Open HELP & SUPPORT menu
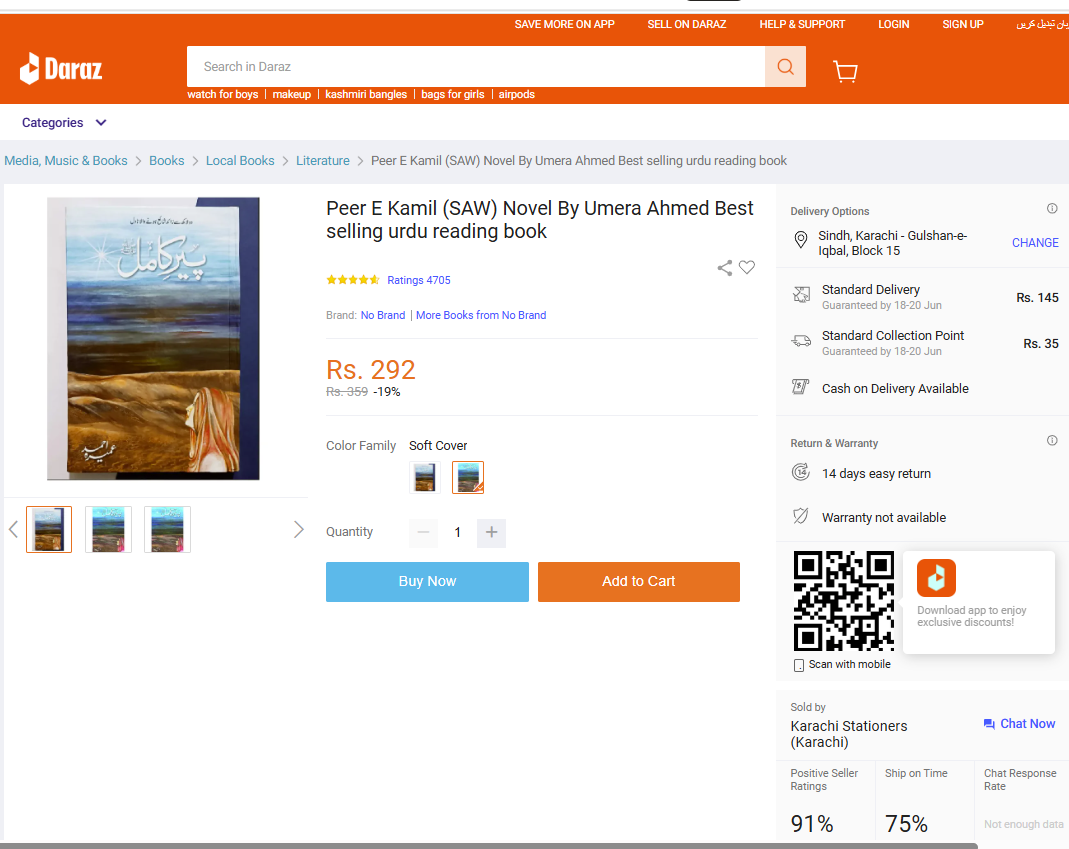This screenshot has width=1069, height=849. [x=802, y=25]
